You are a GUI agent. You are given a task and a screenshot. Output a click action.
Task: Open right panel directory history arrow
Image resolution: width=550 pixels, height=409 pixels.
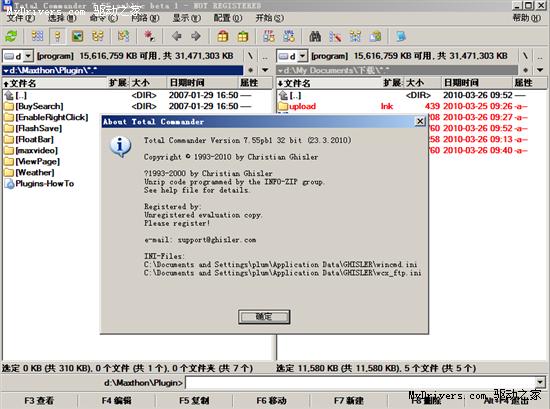point(540,70)
